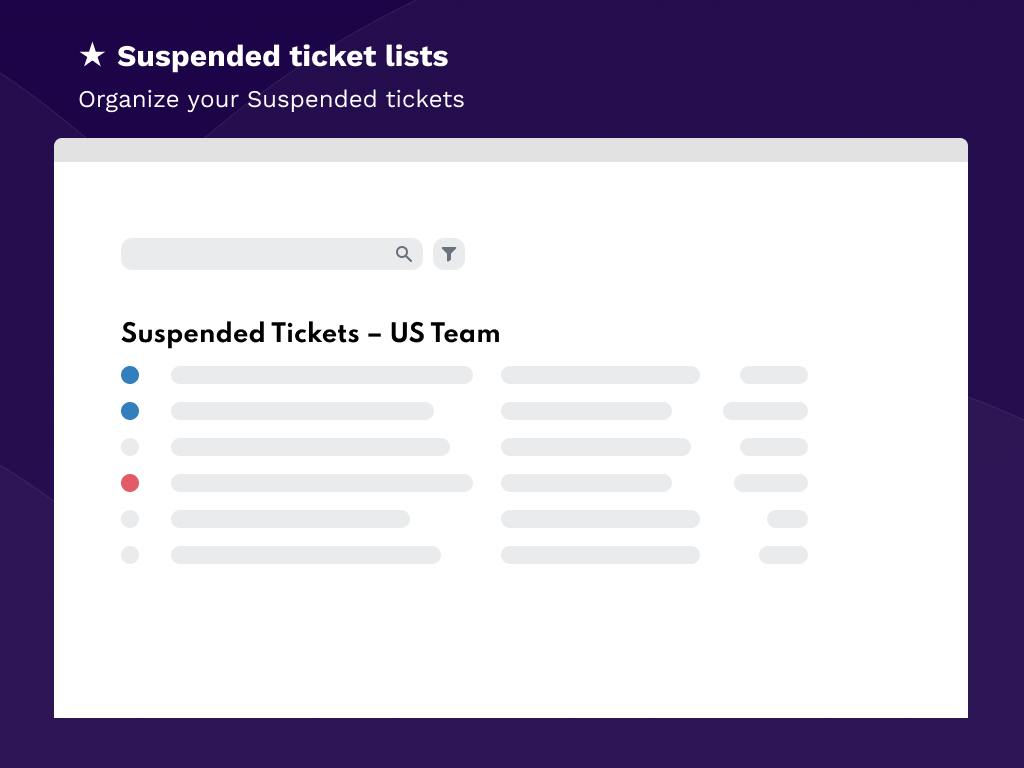Image resolution: width=1024 pixels, height=768 pixels.
Task: Click the gray window title bar
Action: [511, 150]
